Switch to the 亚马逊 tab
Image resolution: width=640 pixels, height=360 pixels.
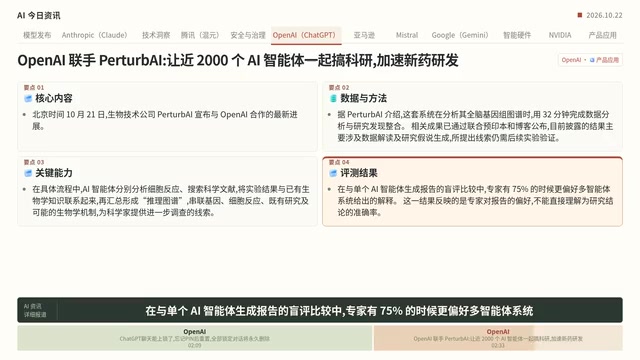(364, 35)
